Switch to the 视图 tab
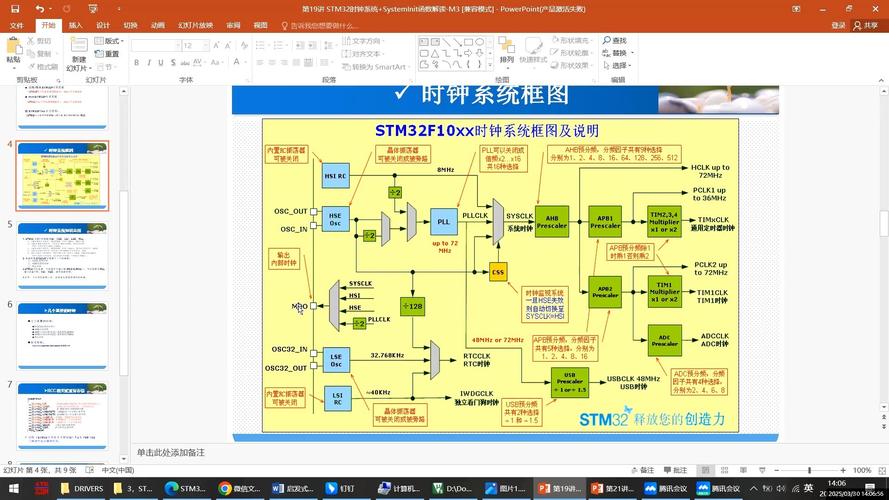 point(260,26)
